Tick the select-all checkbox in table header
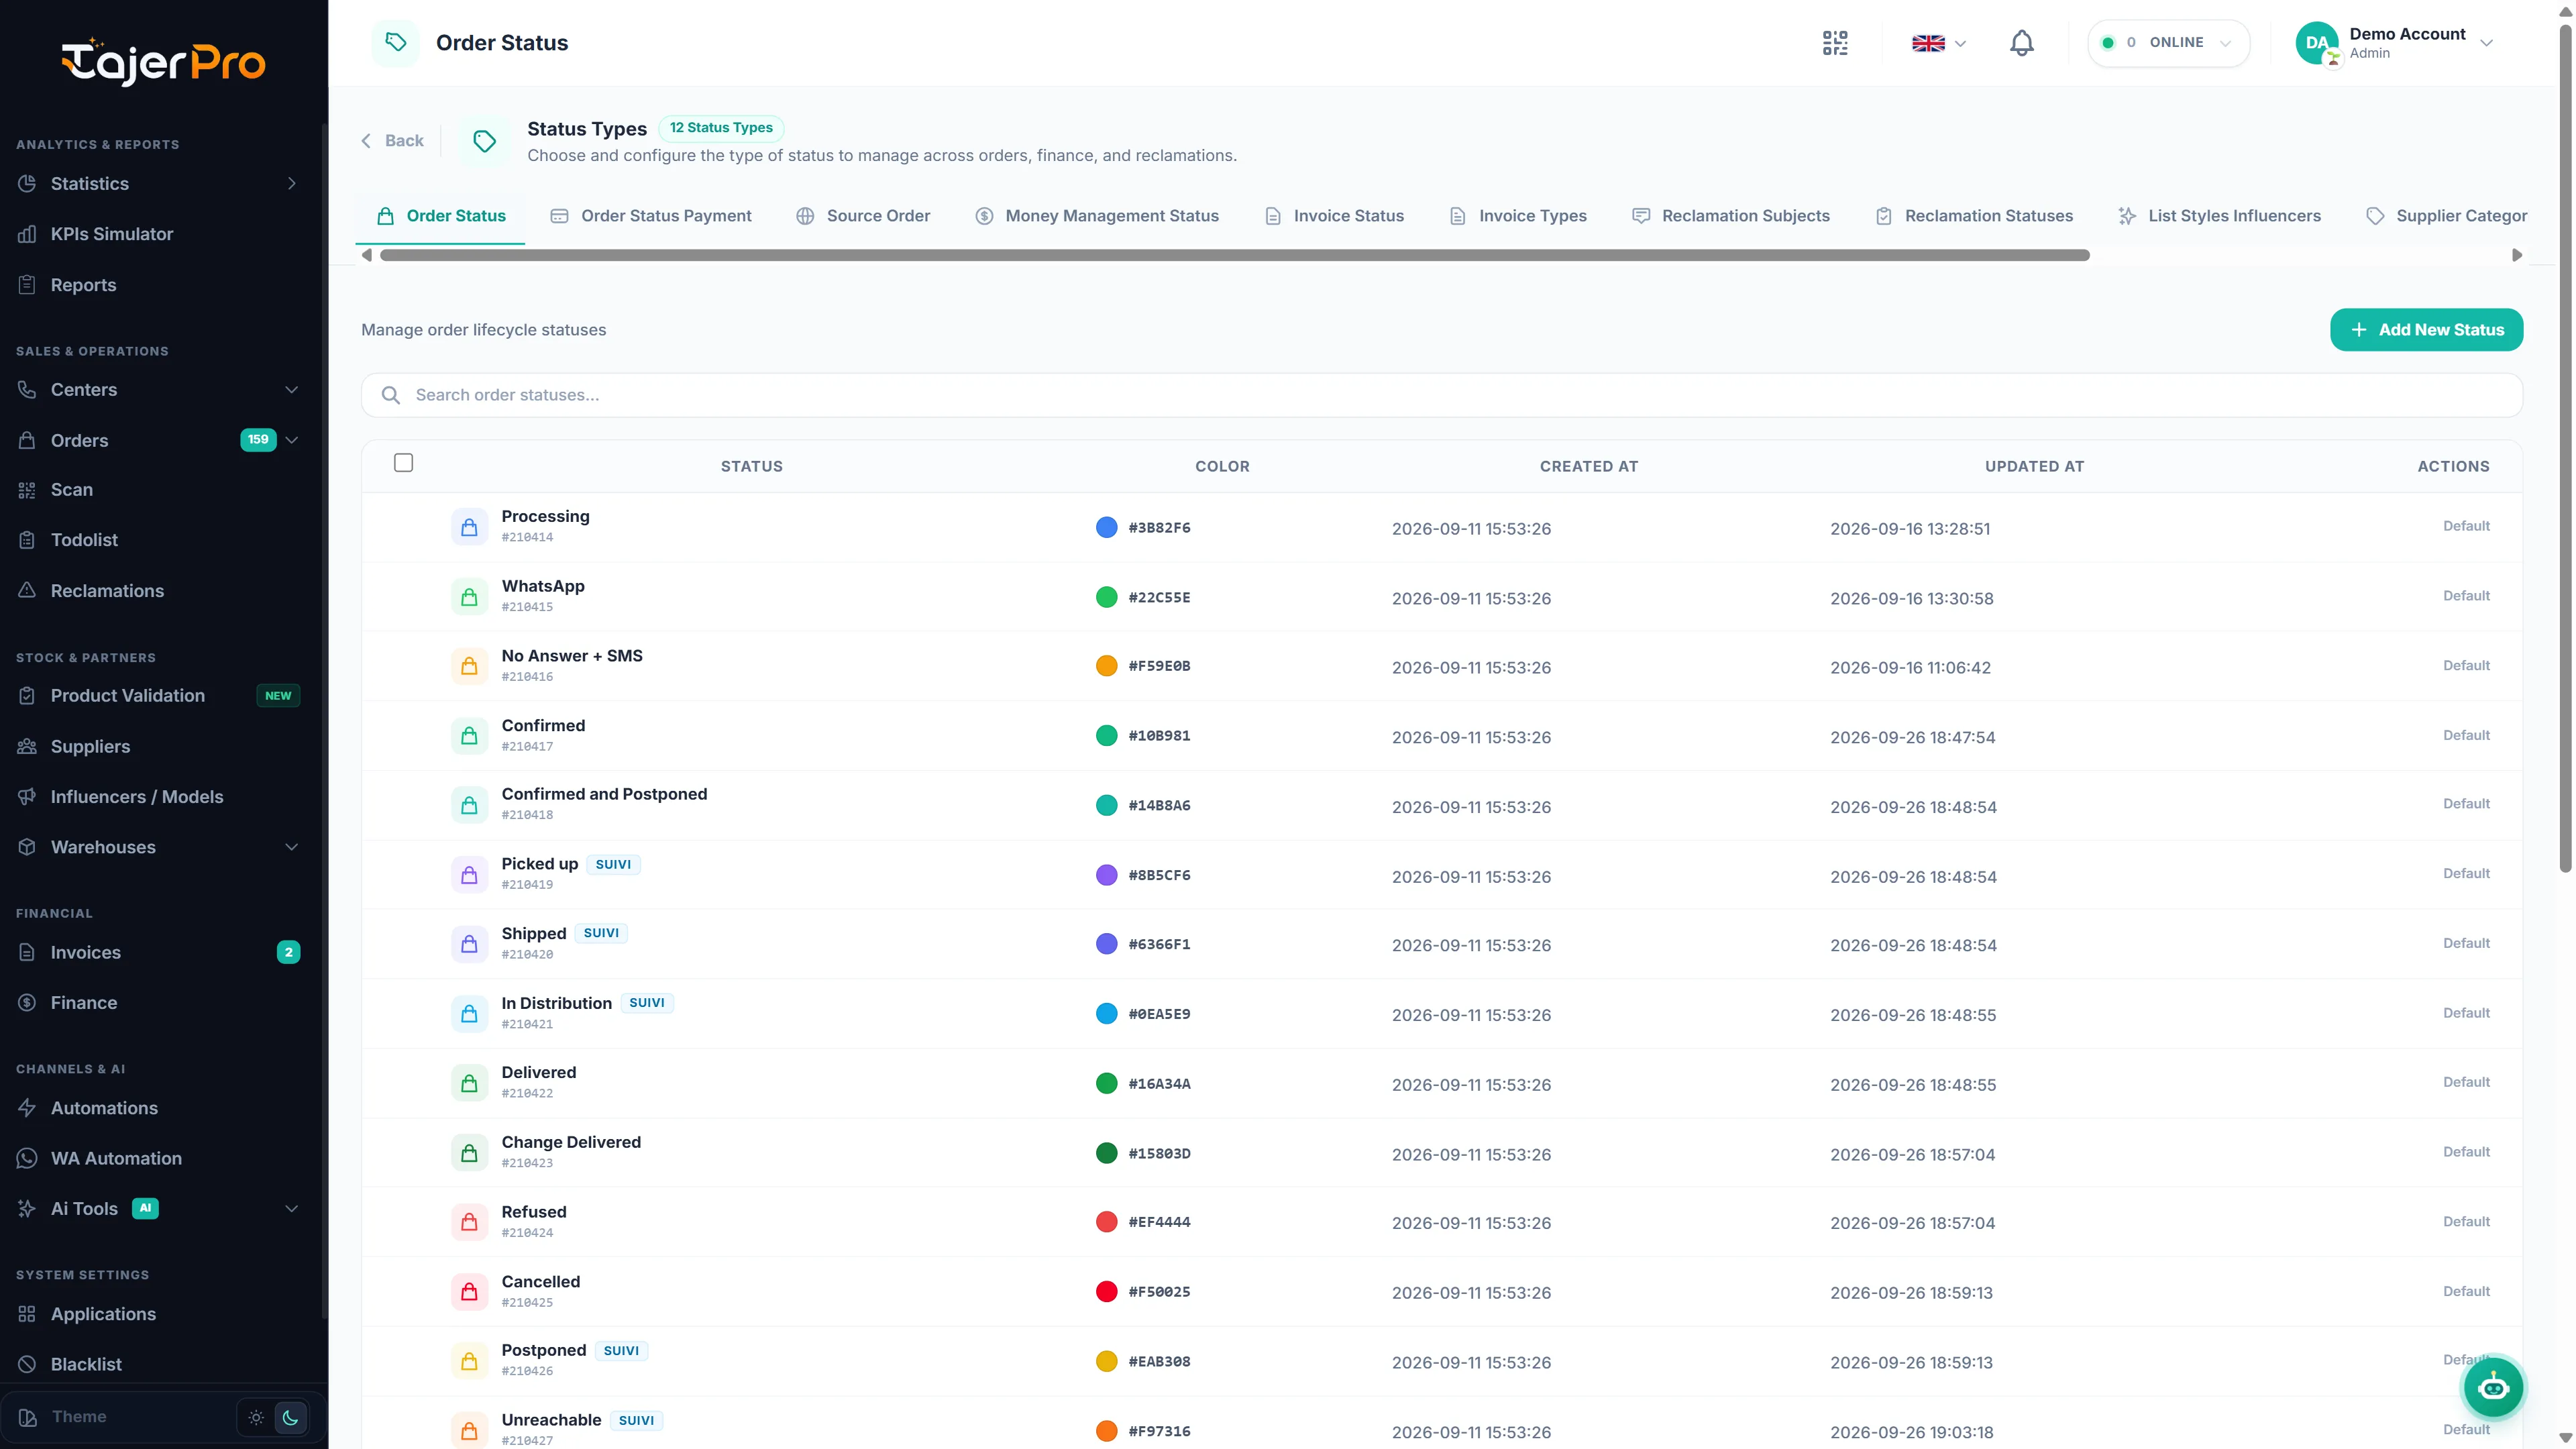Screen dimensions: 2576x1449 tap(403, 463)
